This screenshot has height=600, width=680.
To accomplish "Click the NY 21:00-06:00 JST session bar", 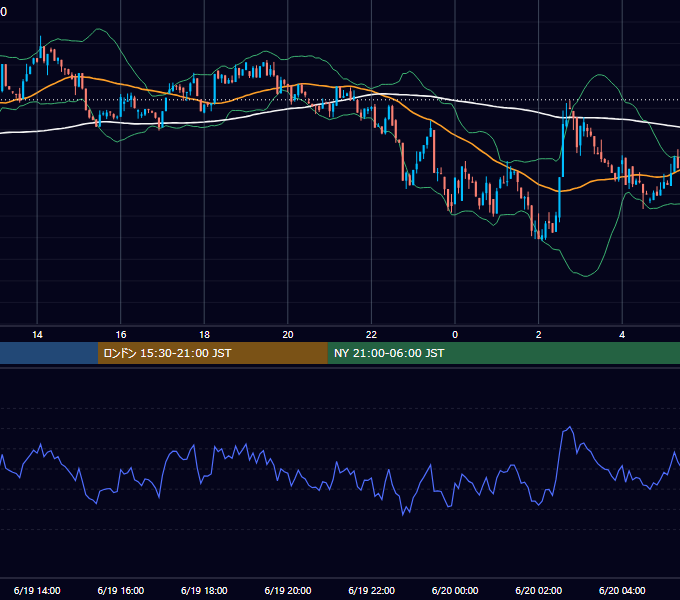I will coord(503,353).
